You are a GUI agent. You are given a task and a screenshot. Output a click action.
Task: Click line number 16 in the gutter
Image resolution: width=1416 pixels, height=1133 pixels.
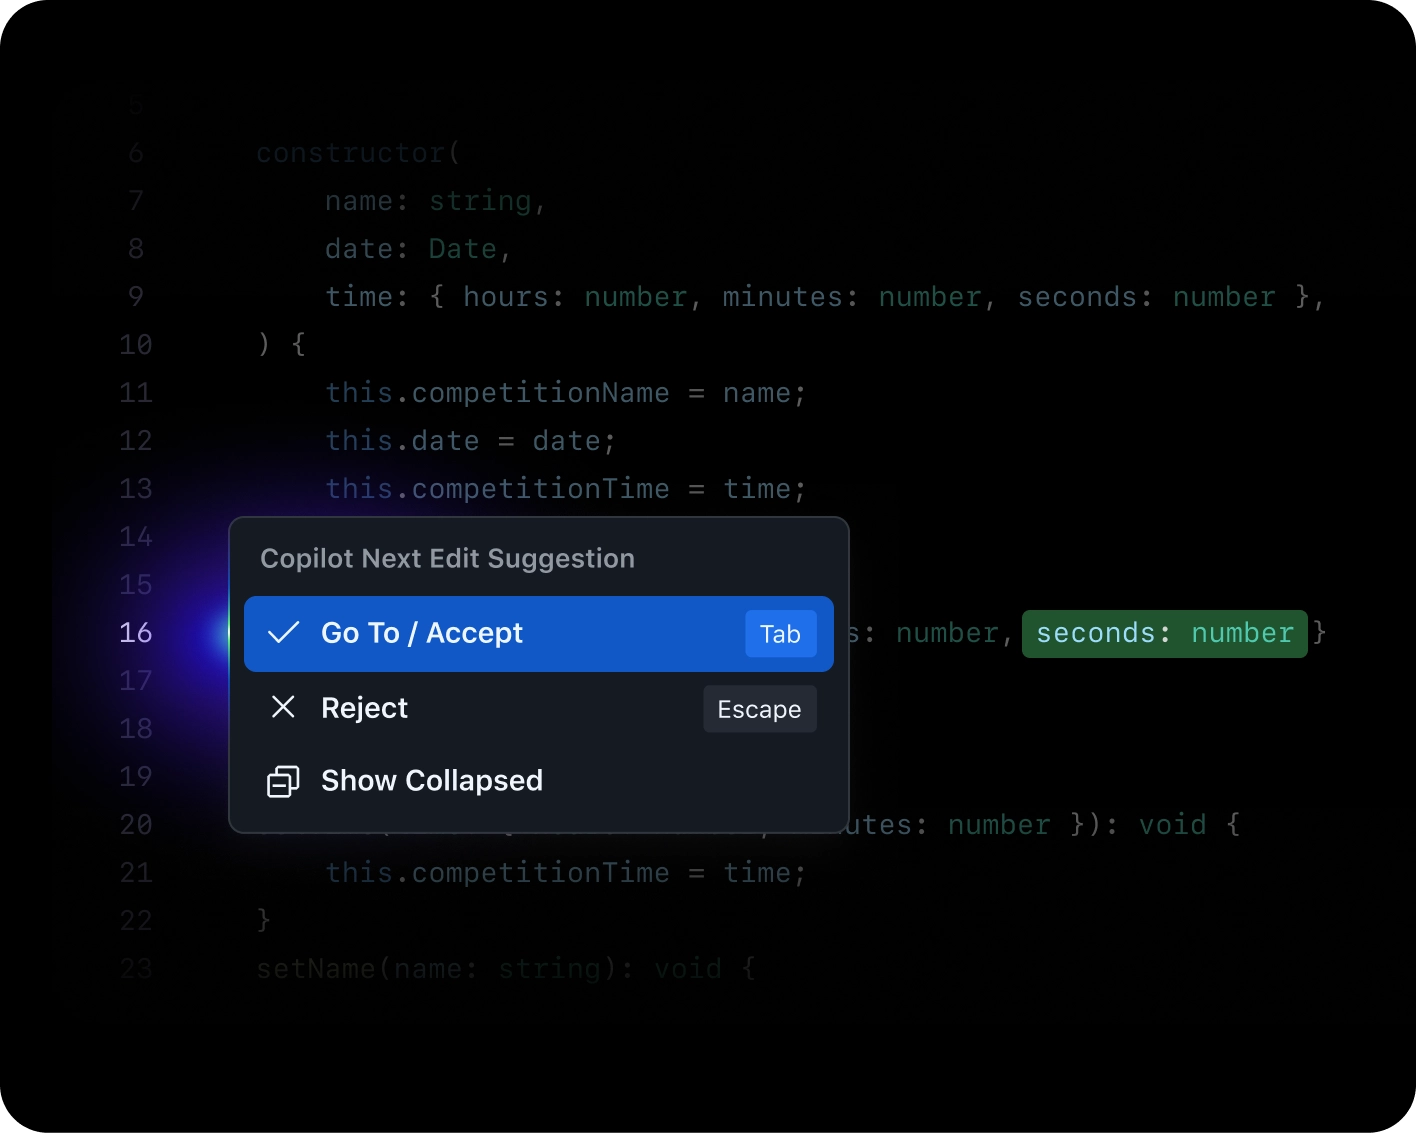(x=135, y=633)
